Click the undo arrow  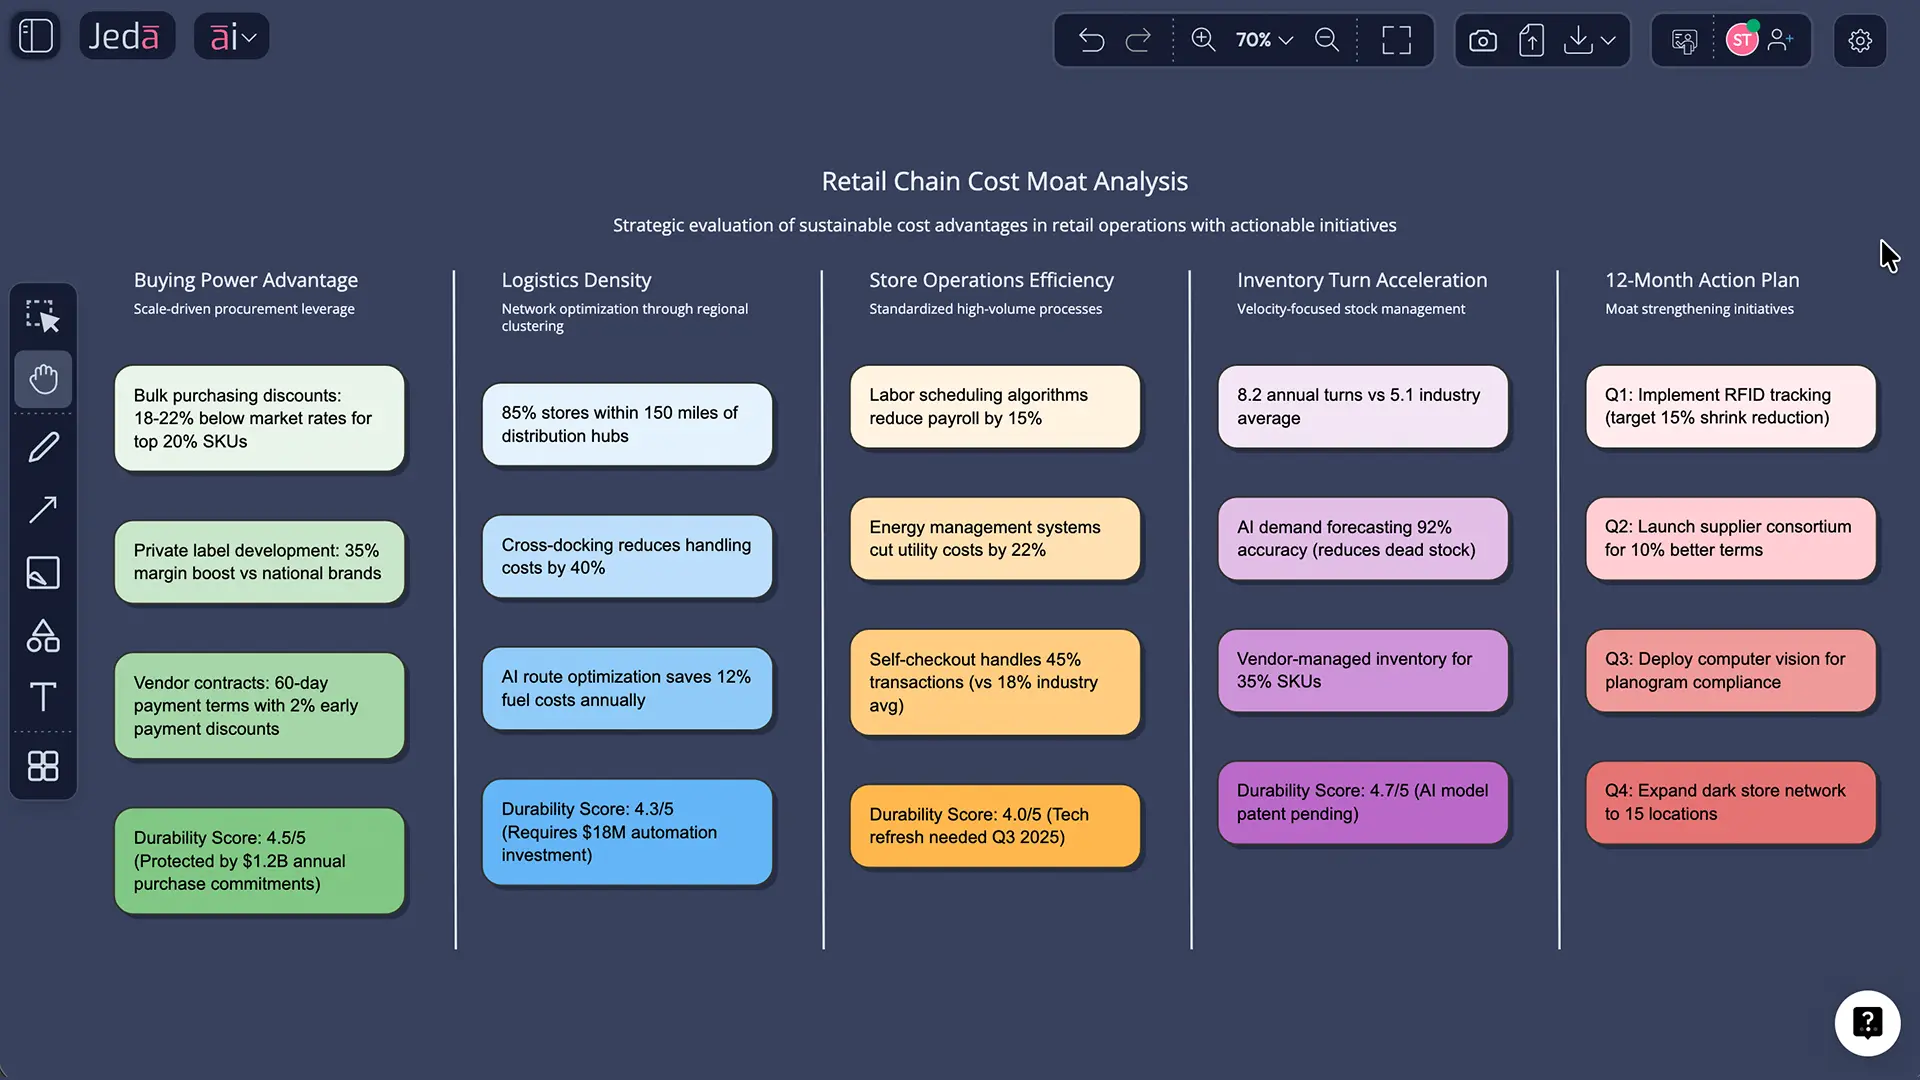pos(1092,40)
